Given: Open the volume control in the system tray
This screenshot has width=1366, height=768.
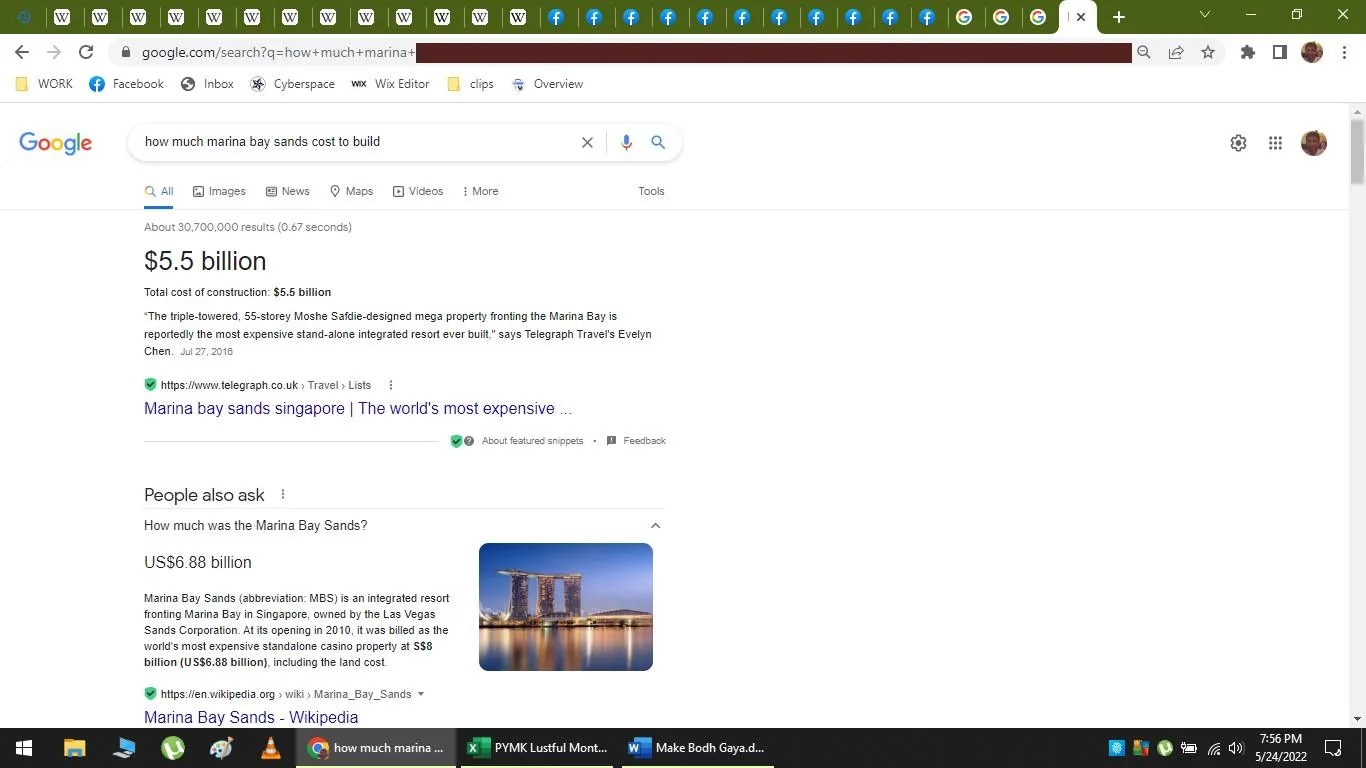Looking at the screenshot, I should click(1236, 748).
